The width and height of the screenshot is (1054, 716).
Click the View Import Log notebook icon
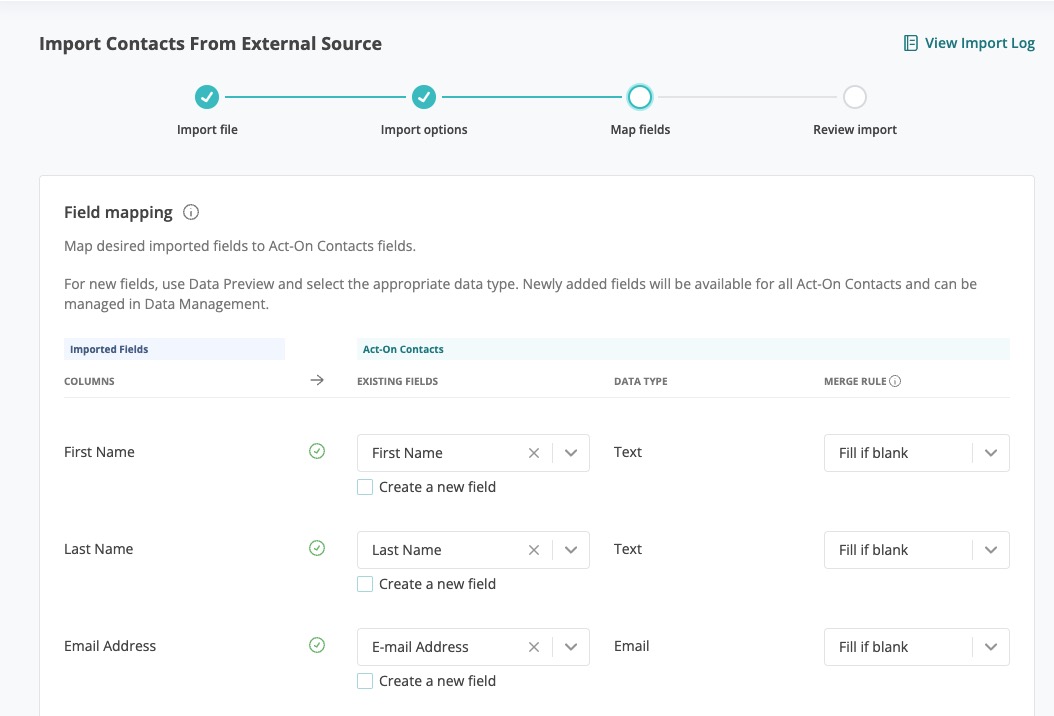pyautogui.click(x=910, y=43)
